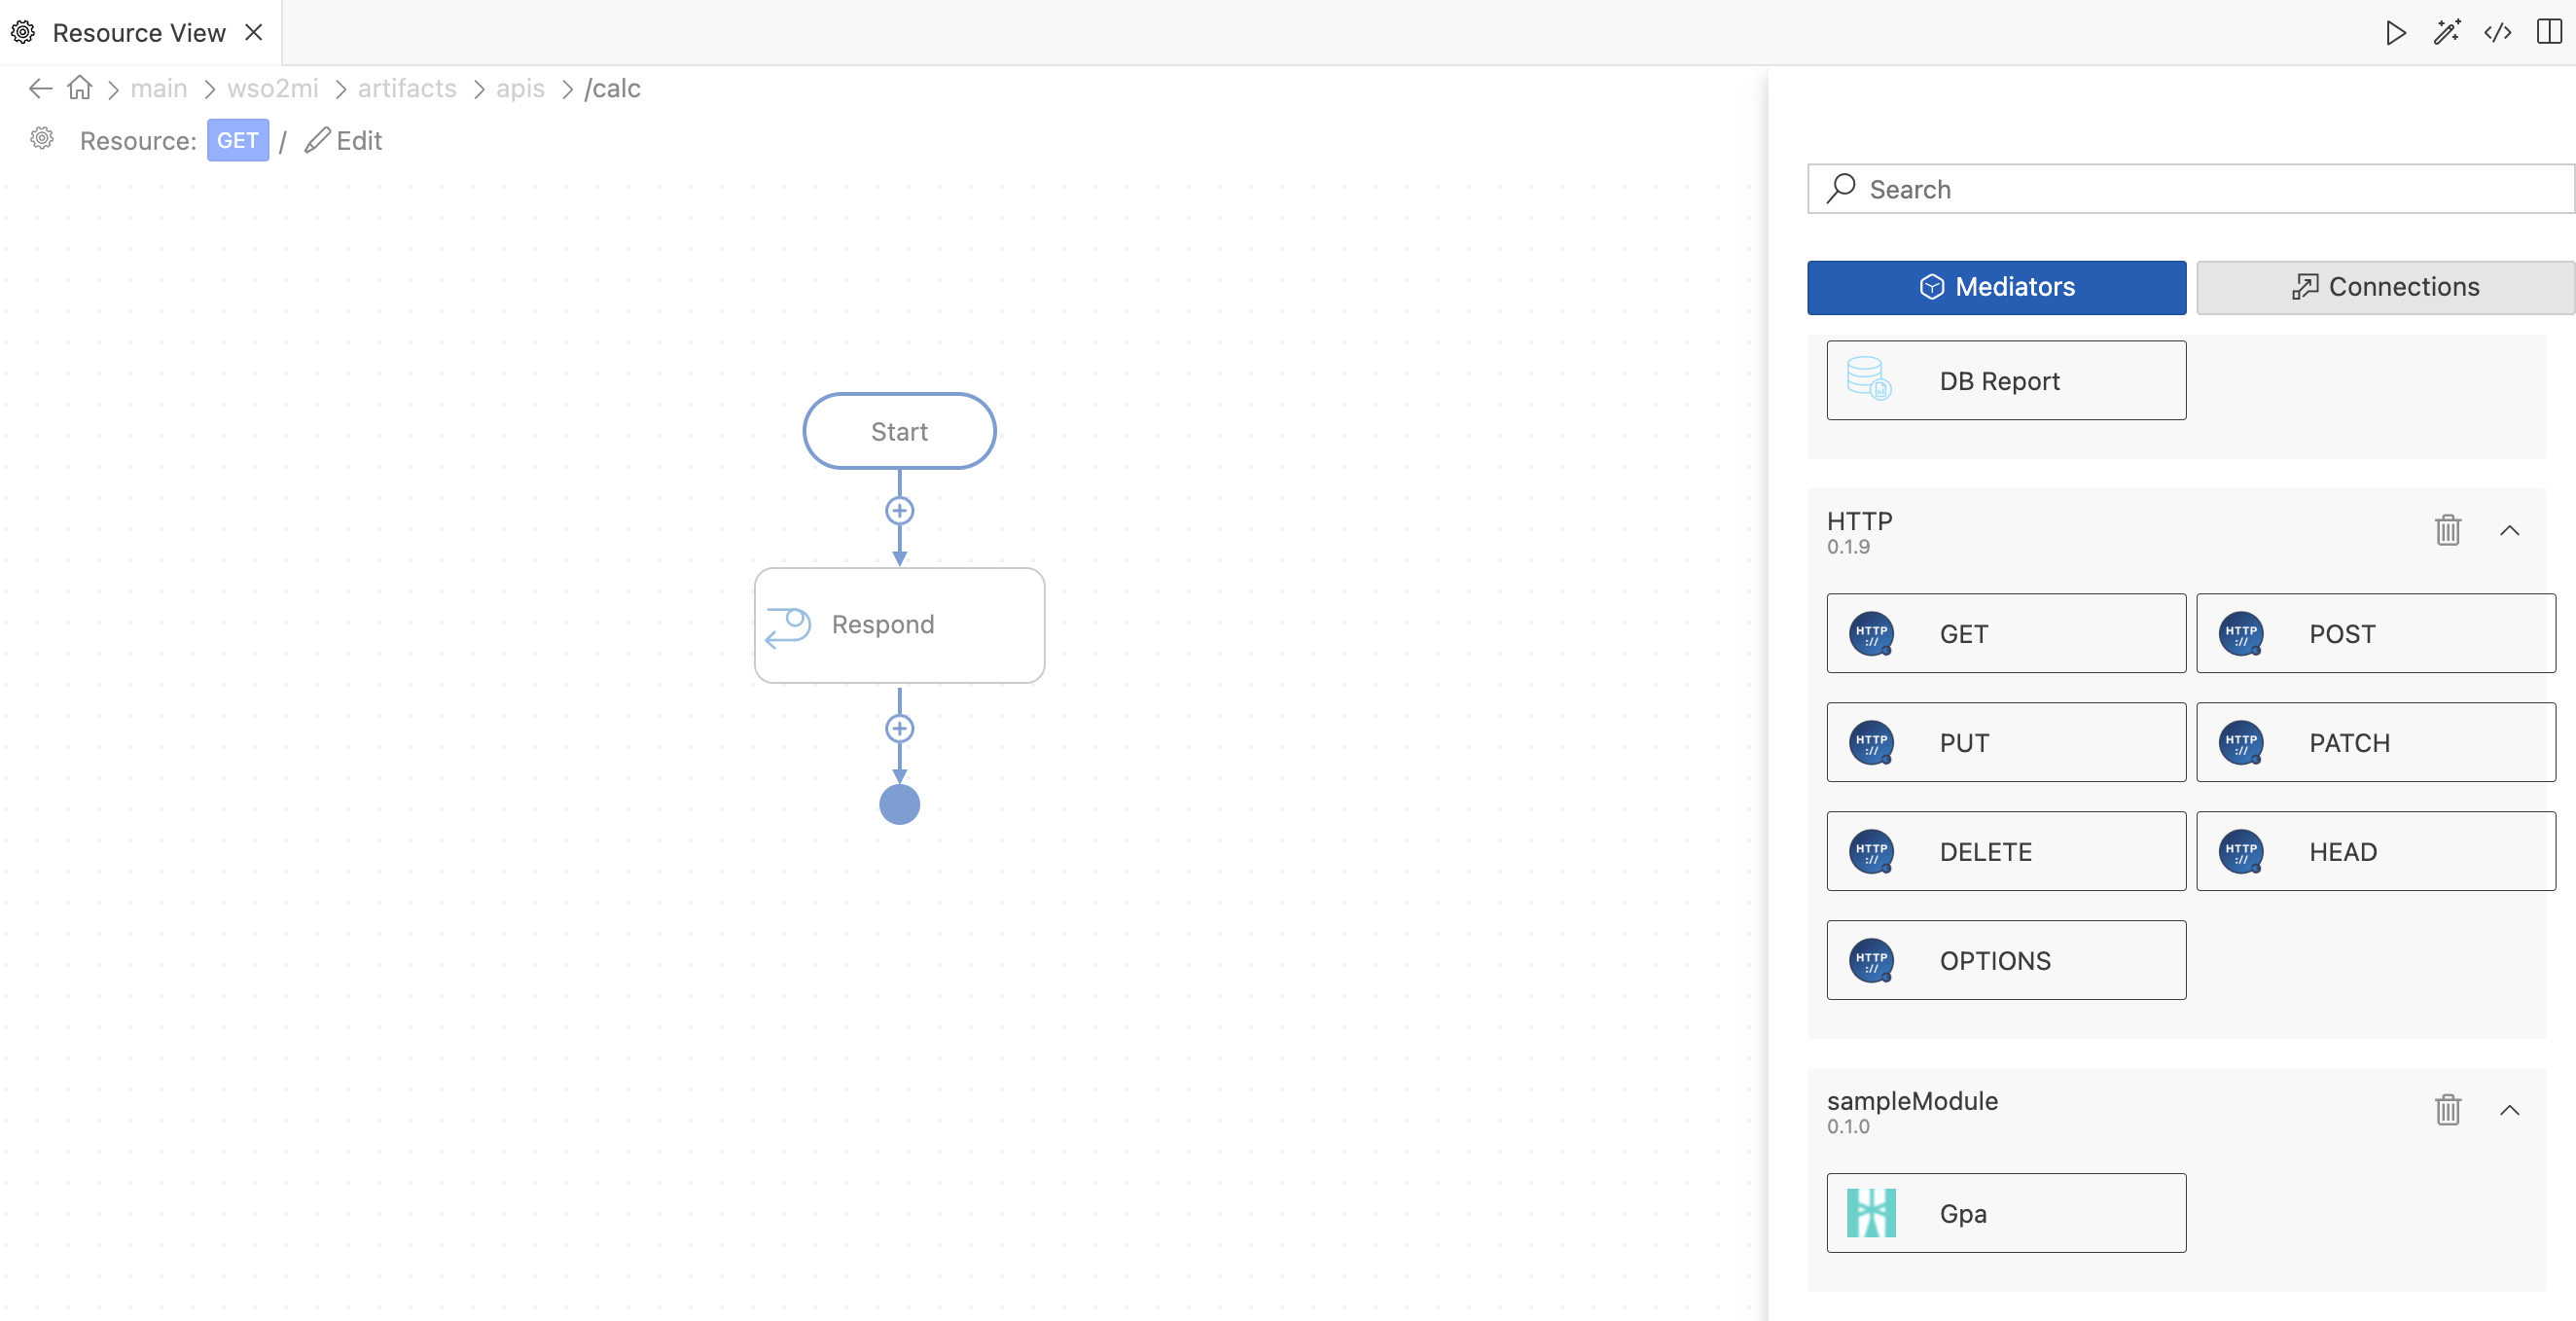Screen dimensions: 2576x1321
Task: Delete the HTTP module with the trash icon
Action: coord(2447,531)
